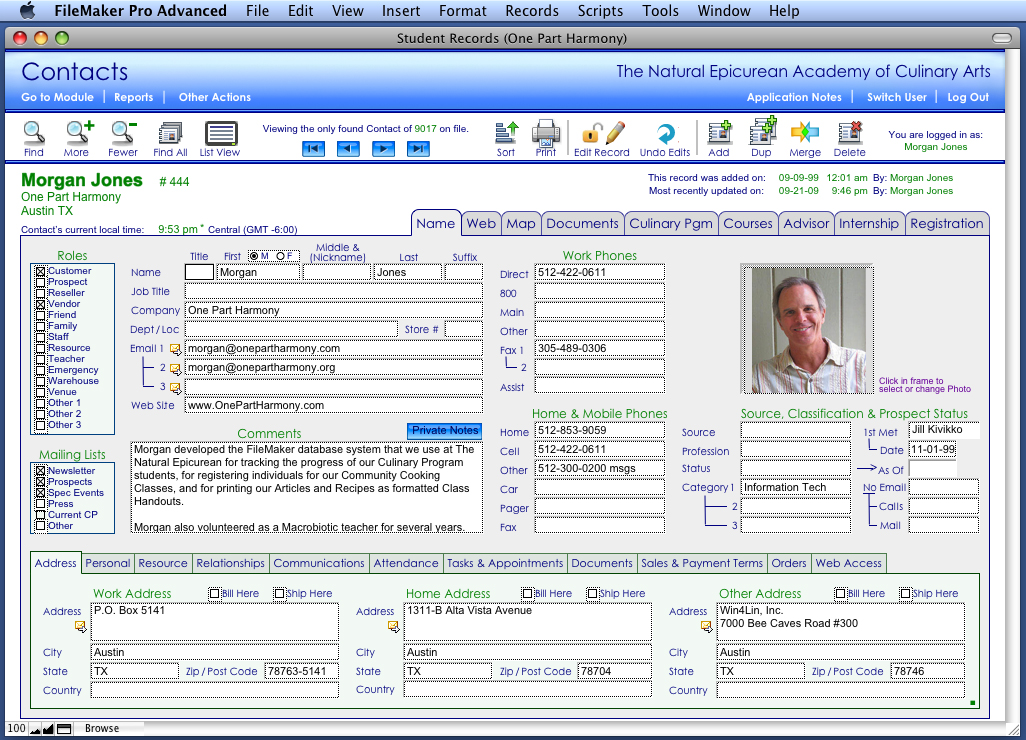Toggle the Customer role checkbox

(x=41, y=271)
